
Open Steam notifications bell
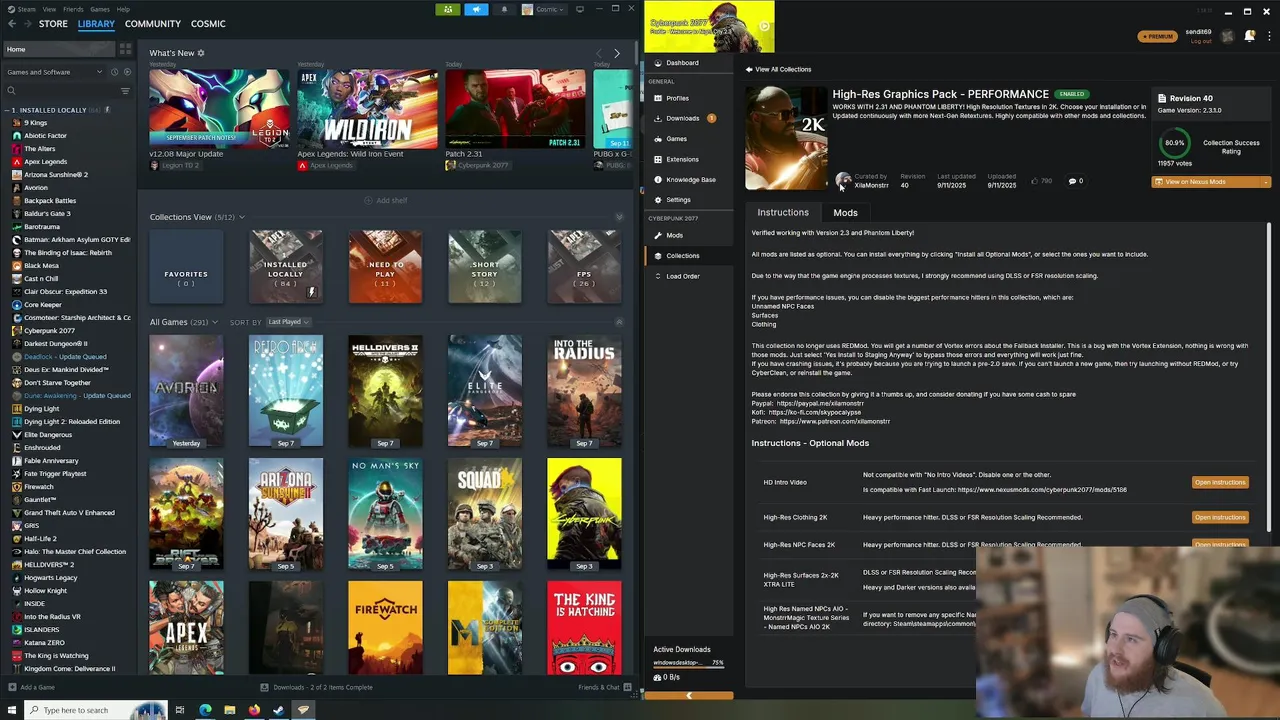click(x=504, y=9)
